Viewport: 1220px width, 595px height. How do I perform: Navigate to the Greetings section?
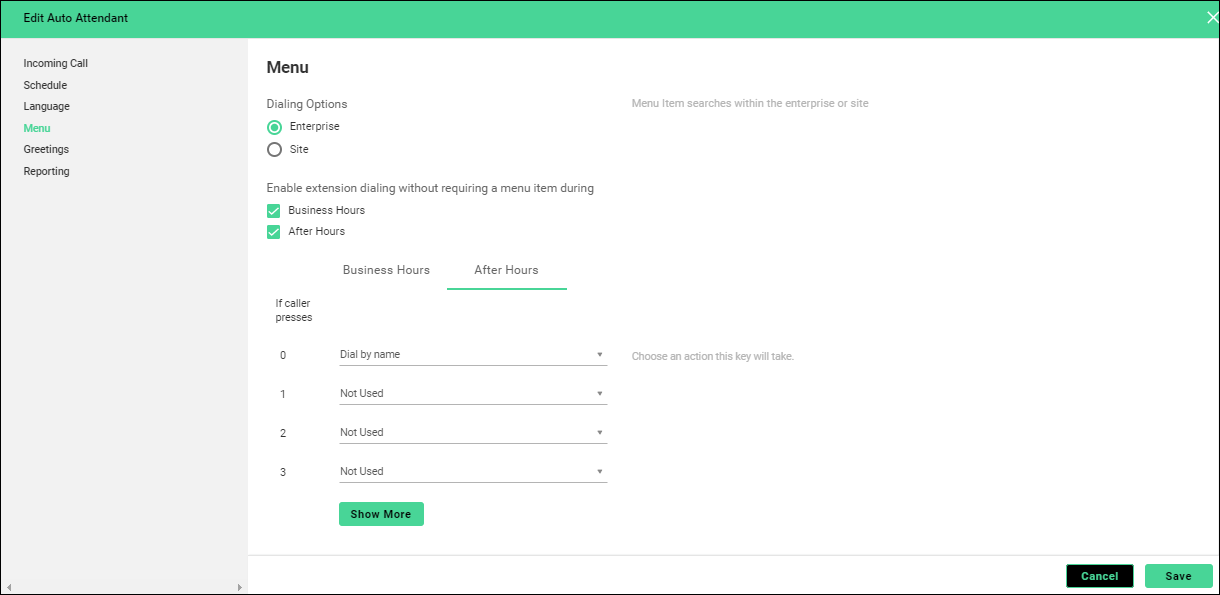pos(46,150)
